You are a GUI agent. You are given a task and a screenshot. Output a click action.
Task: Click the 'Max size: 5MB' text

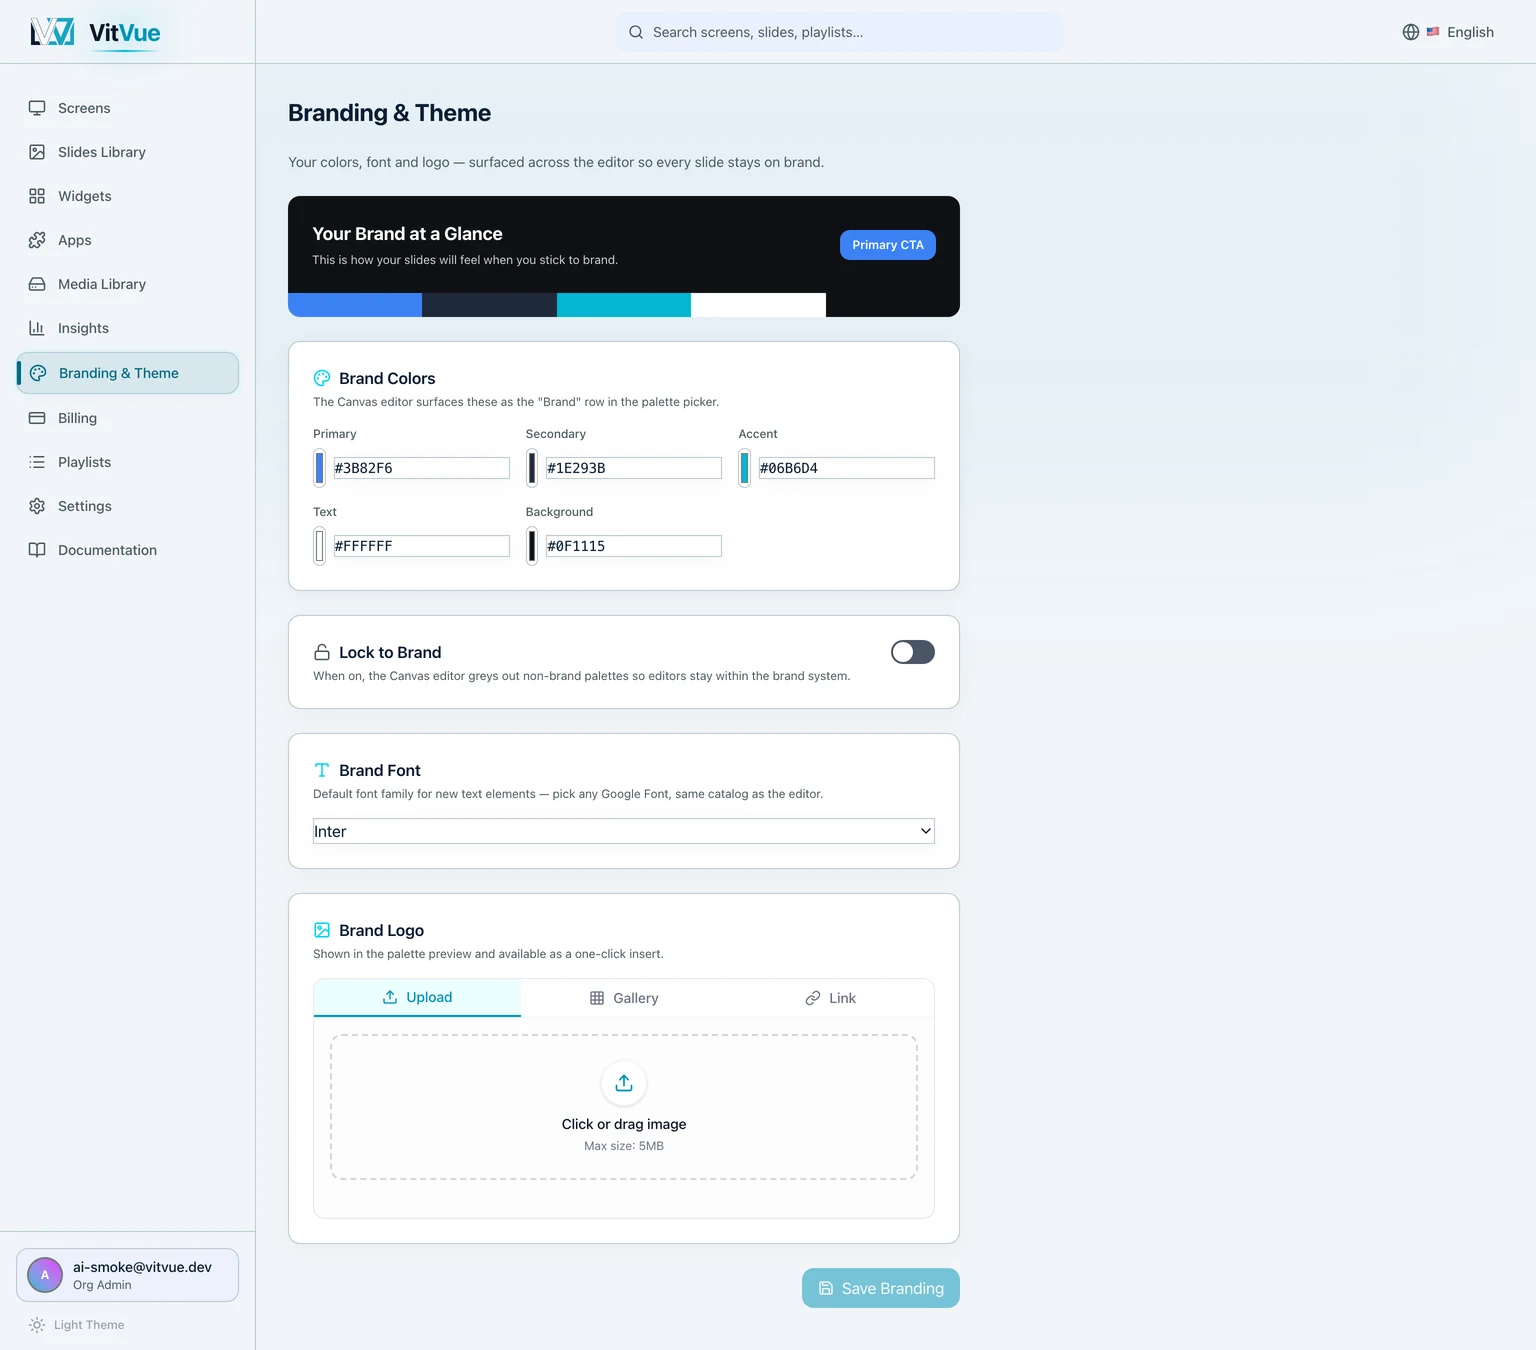(624, 1146)
